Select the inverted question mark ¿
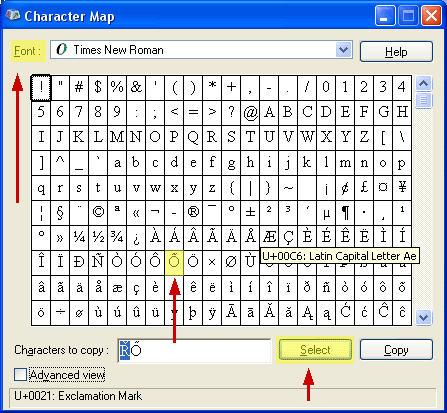 click(x=136, y=238)
